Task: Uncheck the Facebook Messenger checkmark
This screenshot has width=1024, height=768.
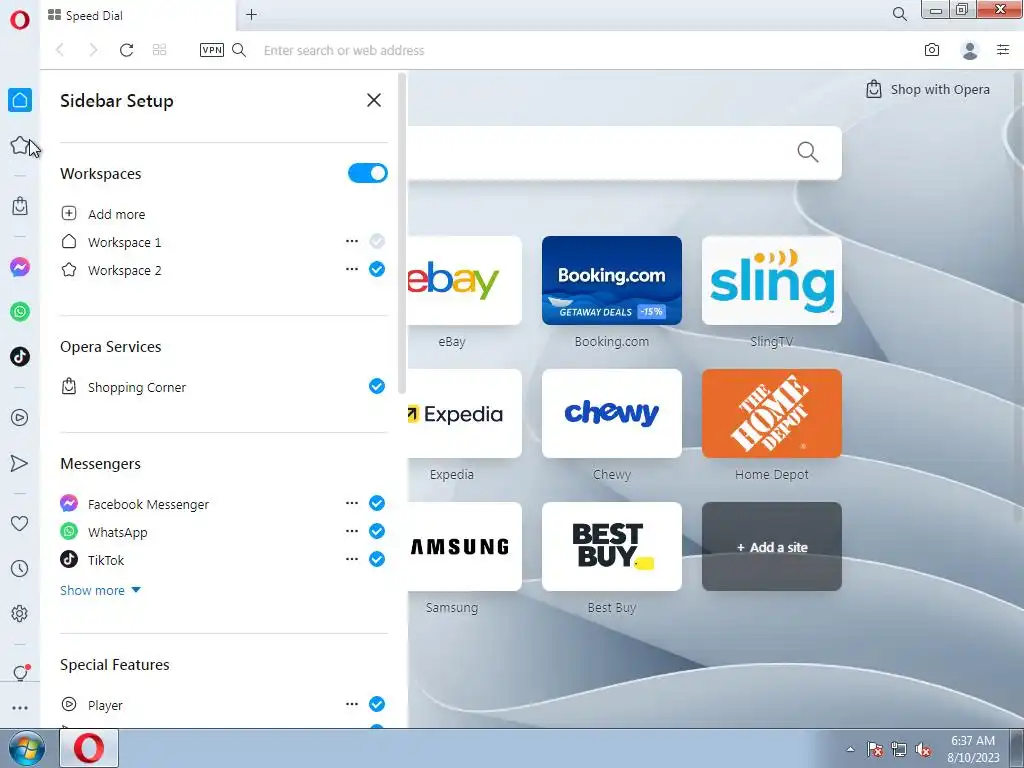Action: (377, 503)
